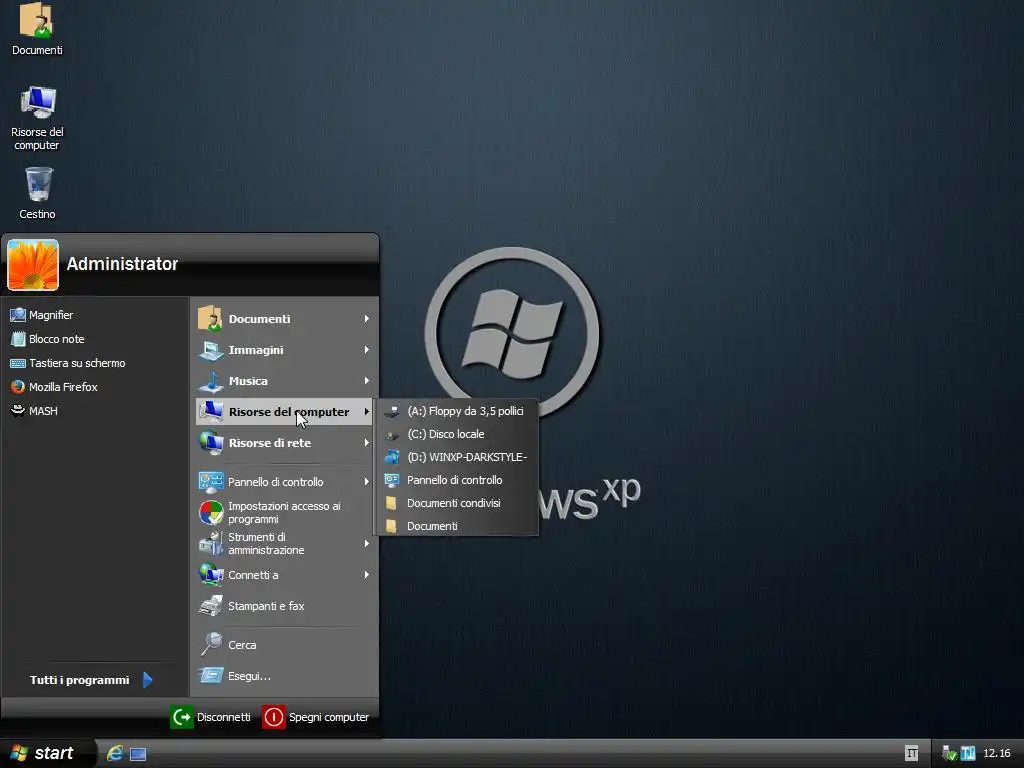Launch Internet Explorer from quick launch
Image resolution: width=1024 pixels, height=768 pixels.
point(115,754)
